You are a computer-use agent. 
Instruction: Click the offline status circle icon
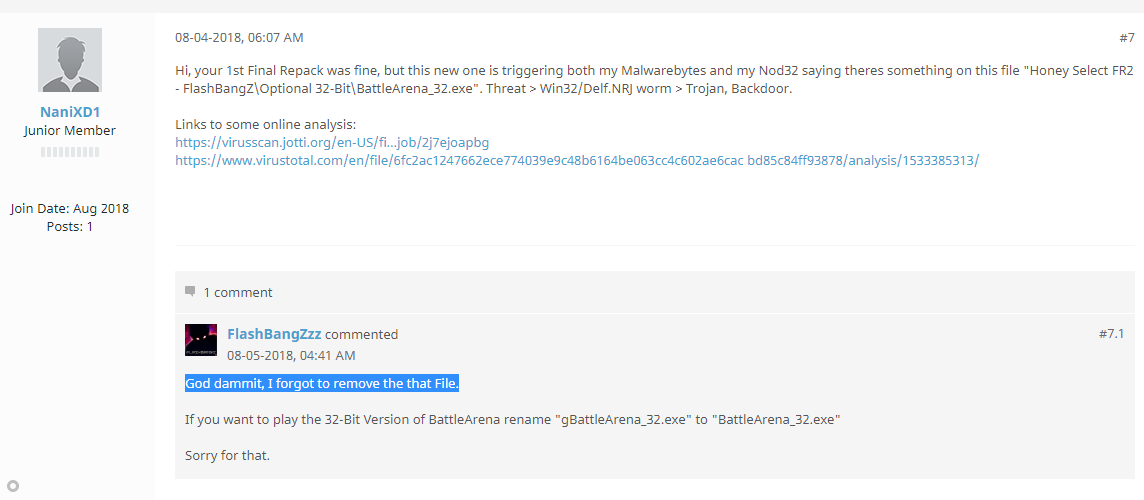point(12,485)
